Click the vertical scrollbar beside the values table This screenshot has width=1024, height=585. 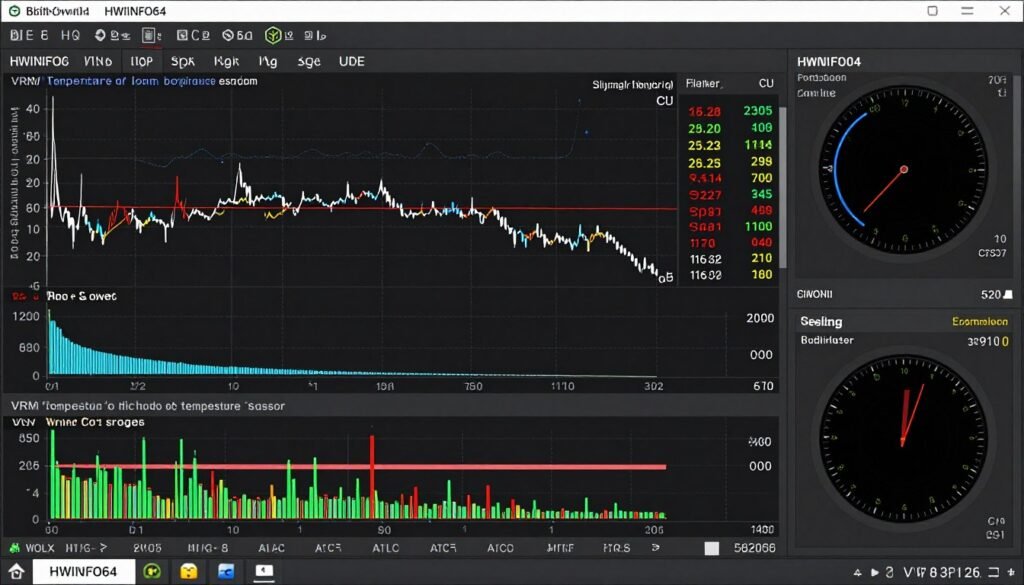click(782, 187)
